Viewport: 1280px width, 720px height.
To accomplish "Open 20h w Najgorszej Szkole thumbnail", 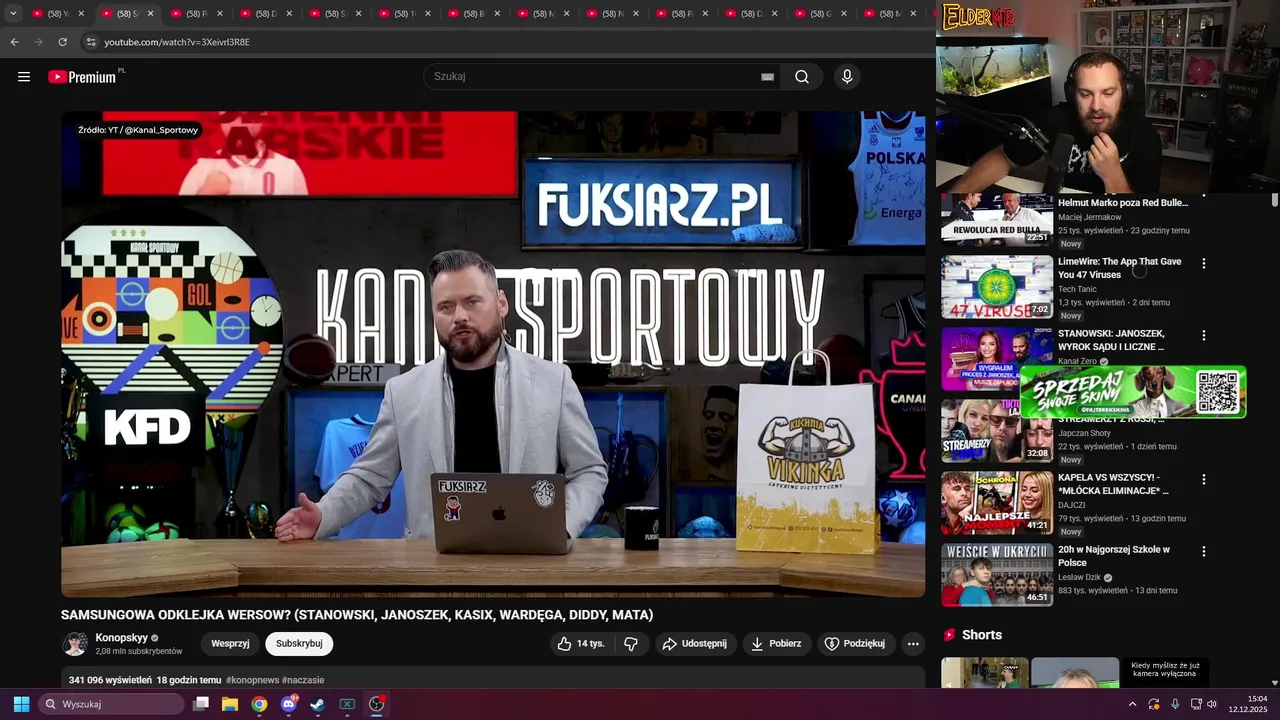I will tap(997, 575).
